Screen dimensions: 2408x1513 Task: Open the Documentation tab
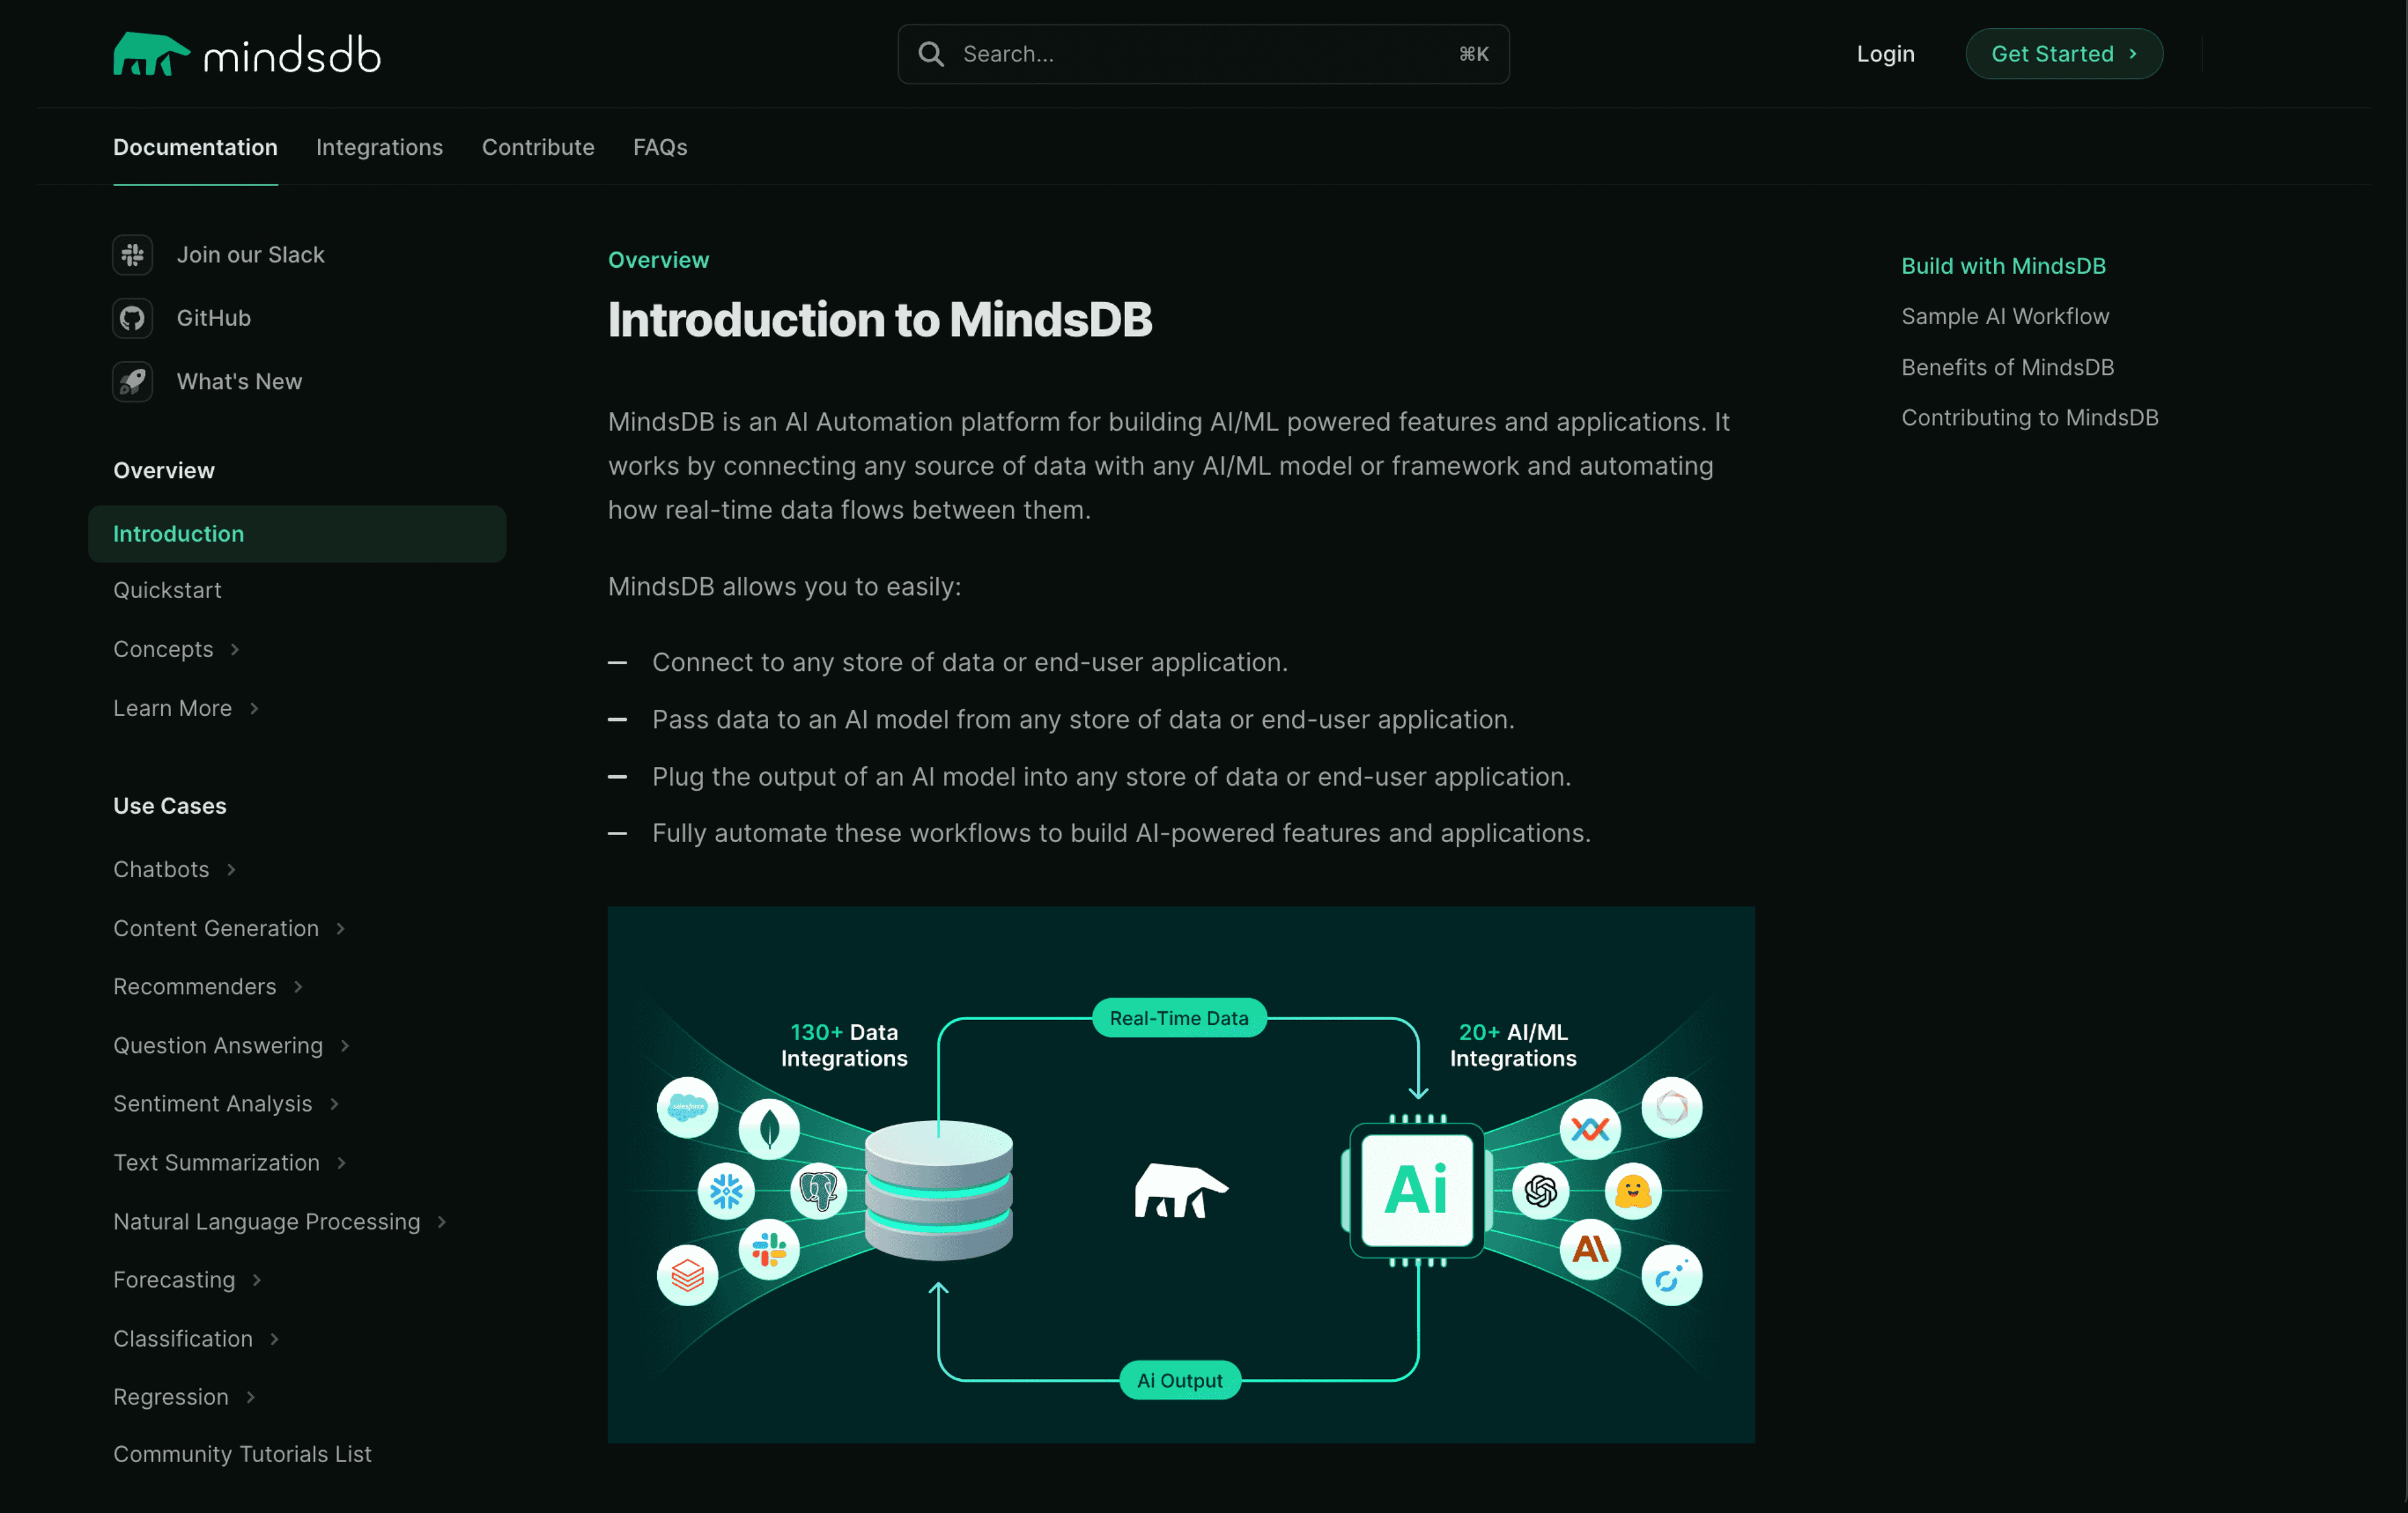195,147
